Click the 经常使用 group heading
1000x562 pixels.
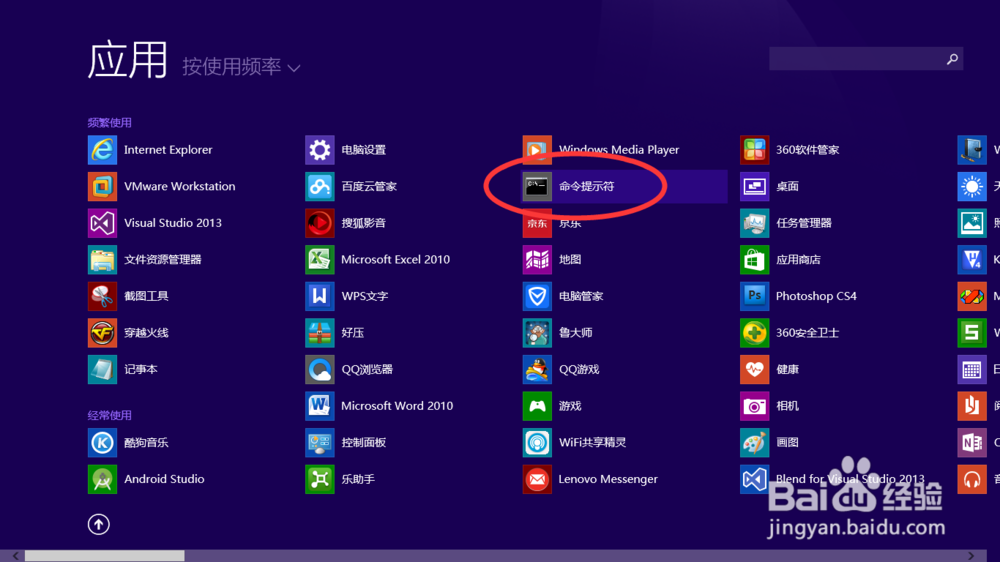110,415
